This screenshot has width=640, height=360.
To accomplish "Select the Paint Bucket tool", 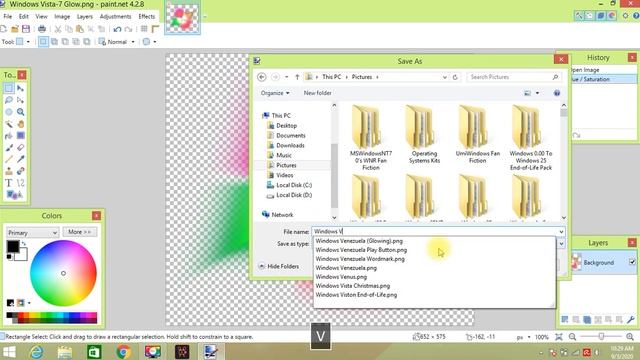I will coord(9,136).
